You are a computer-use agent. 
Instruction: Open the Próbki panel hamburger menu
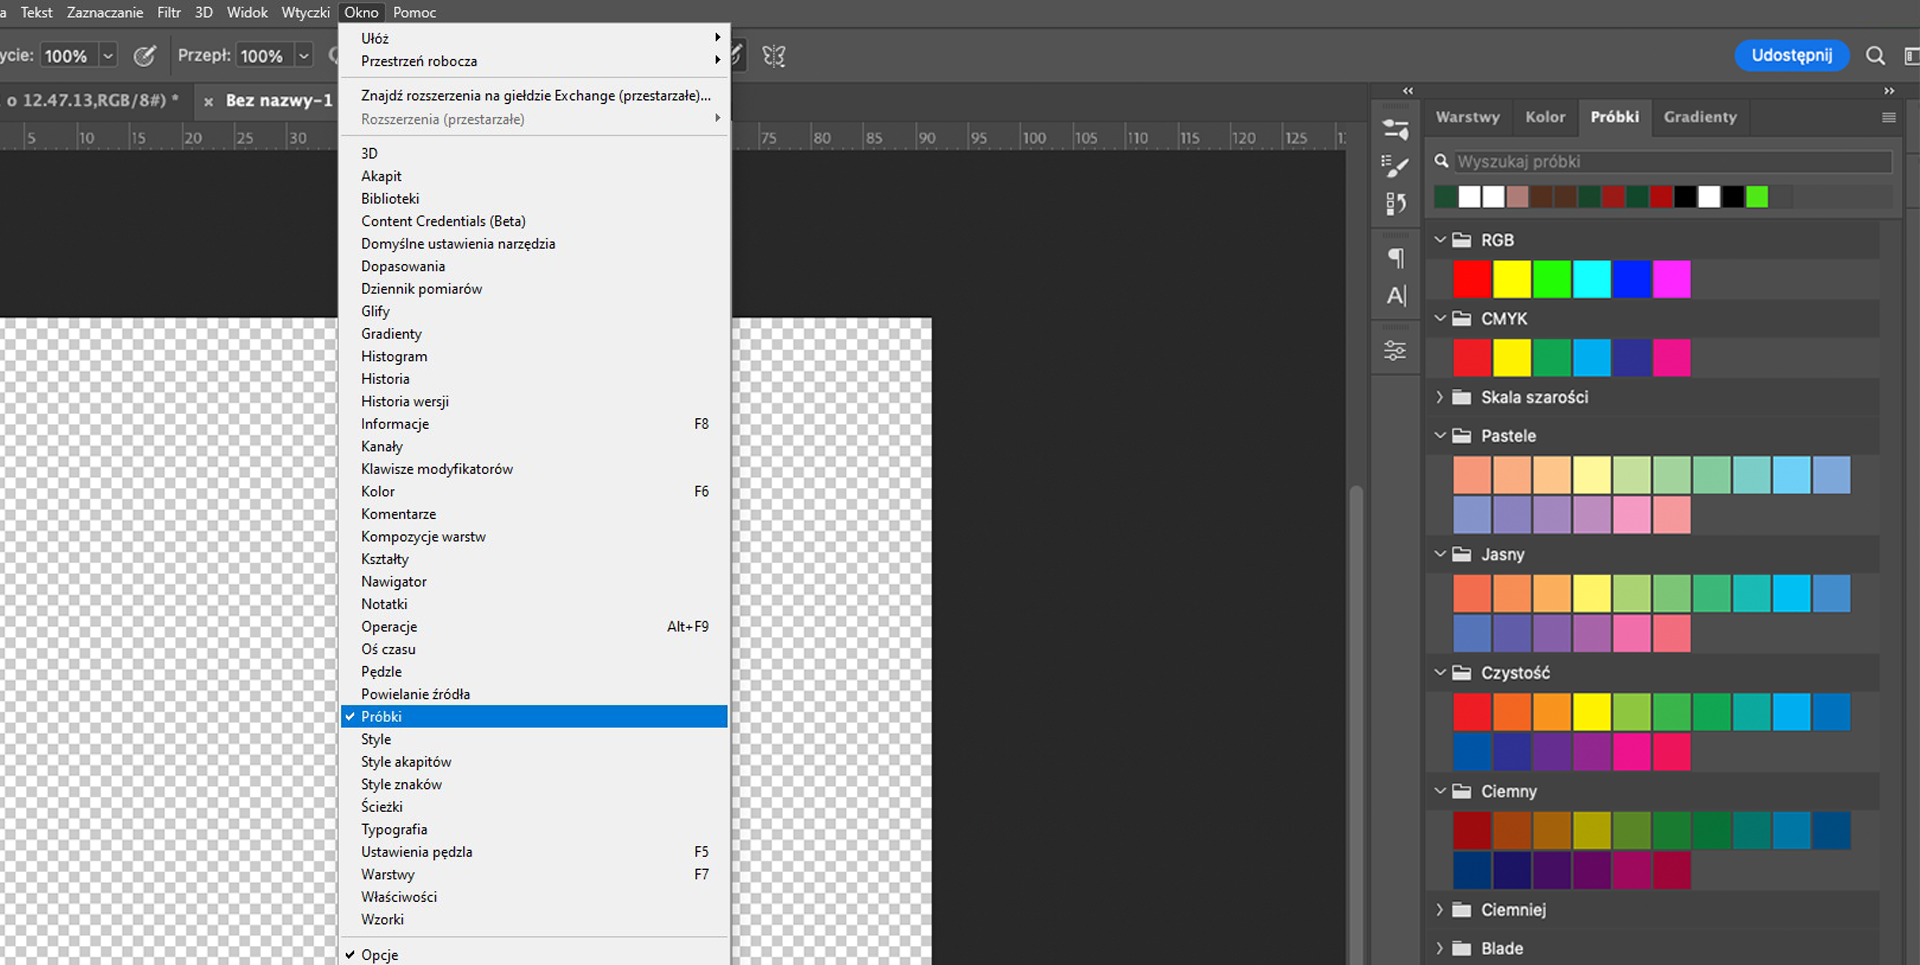coord(1889,117)
